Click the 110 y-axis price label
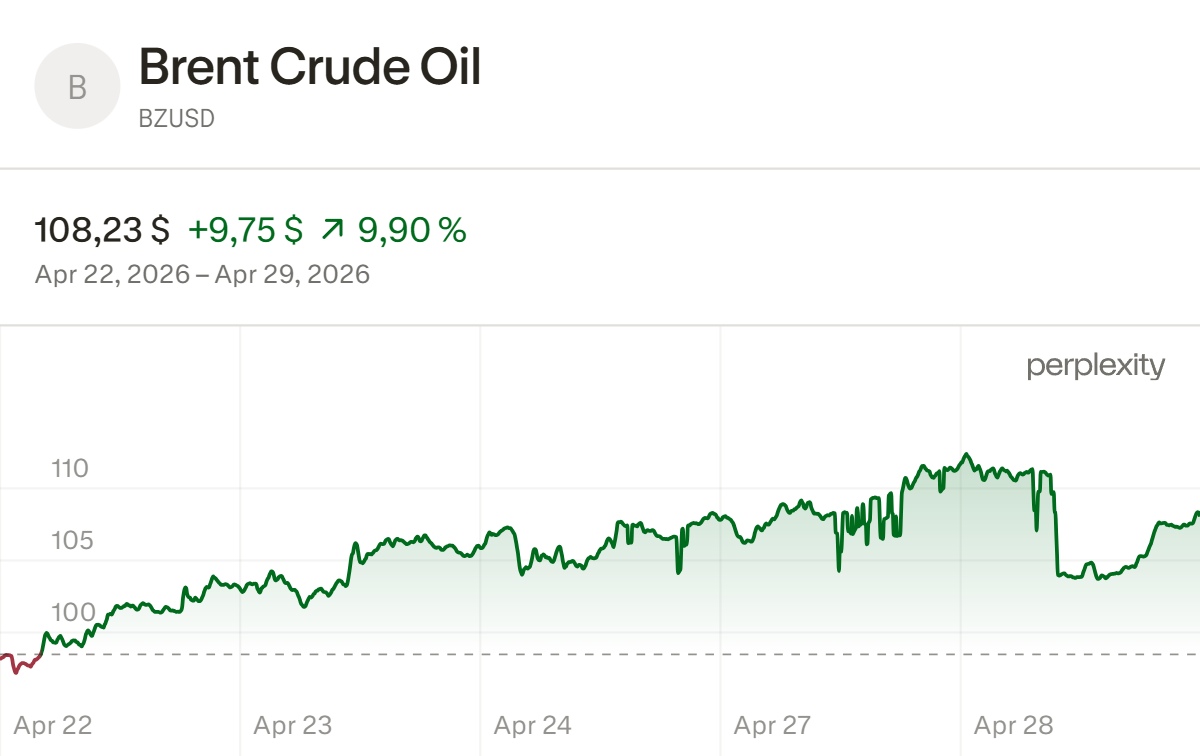Screen dimensions: 1200x756 click(x=70, y=468)
